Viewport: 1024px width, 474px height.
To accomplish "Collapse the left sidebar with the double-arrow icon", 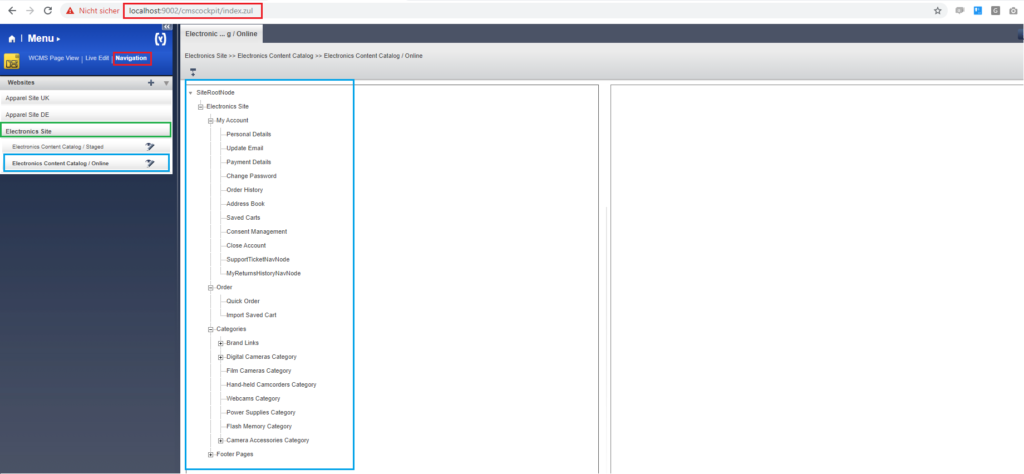I will tap(166, 27).
